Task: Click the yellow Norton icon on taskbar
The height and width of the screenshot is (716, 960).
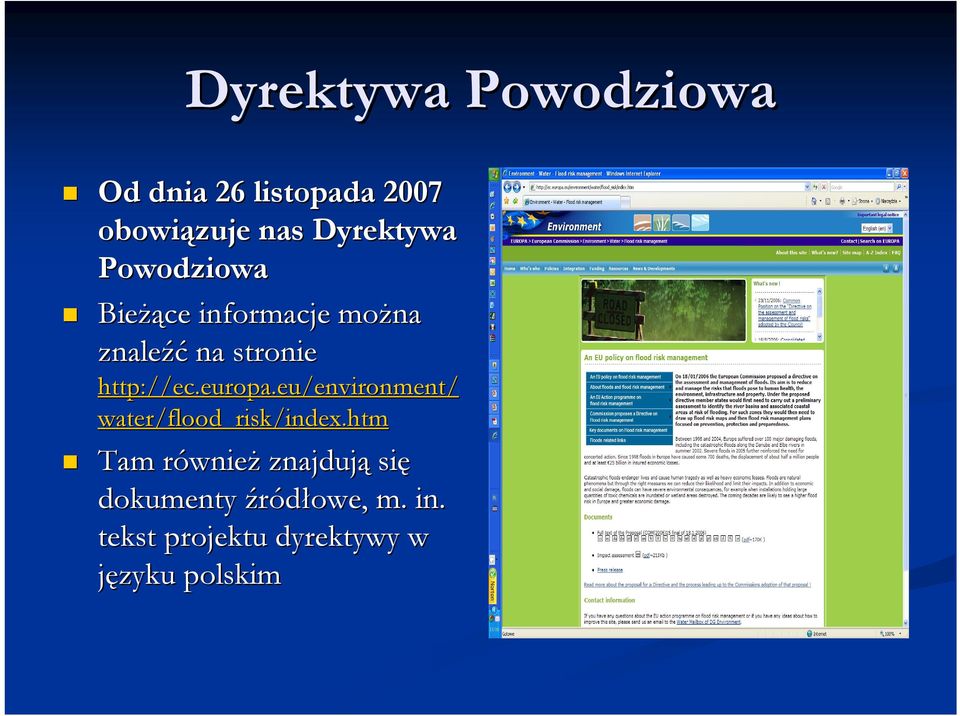Action: (493, 586)
